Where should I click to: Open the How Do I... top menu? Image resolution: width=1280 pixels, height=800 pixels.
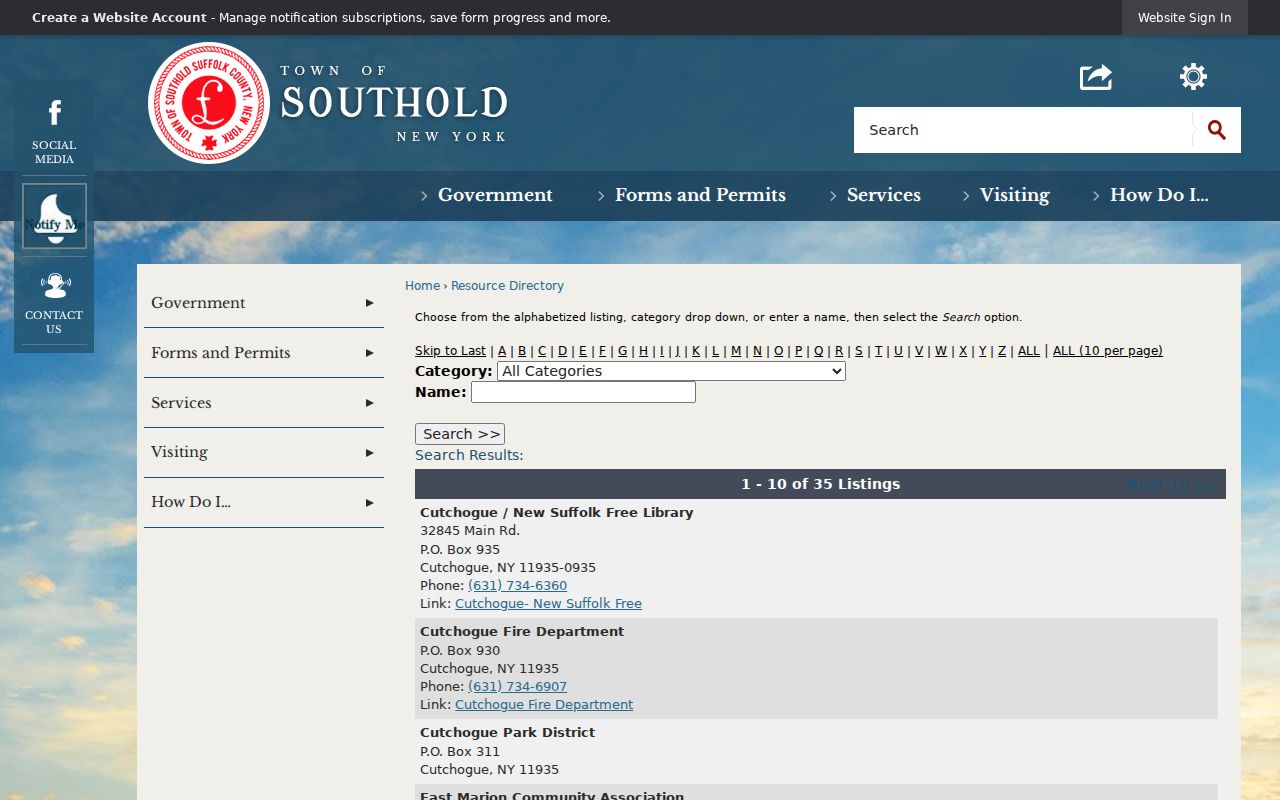click(1159, 195)
